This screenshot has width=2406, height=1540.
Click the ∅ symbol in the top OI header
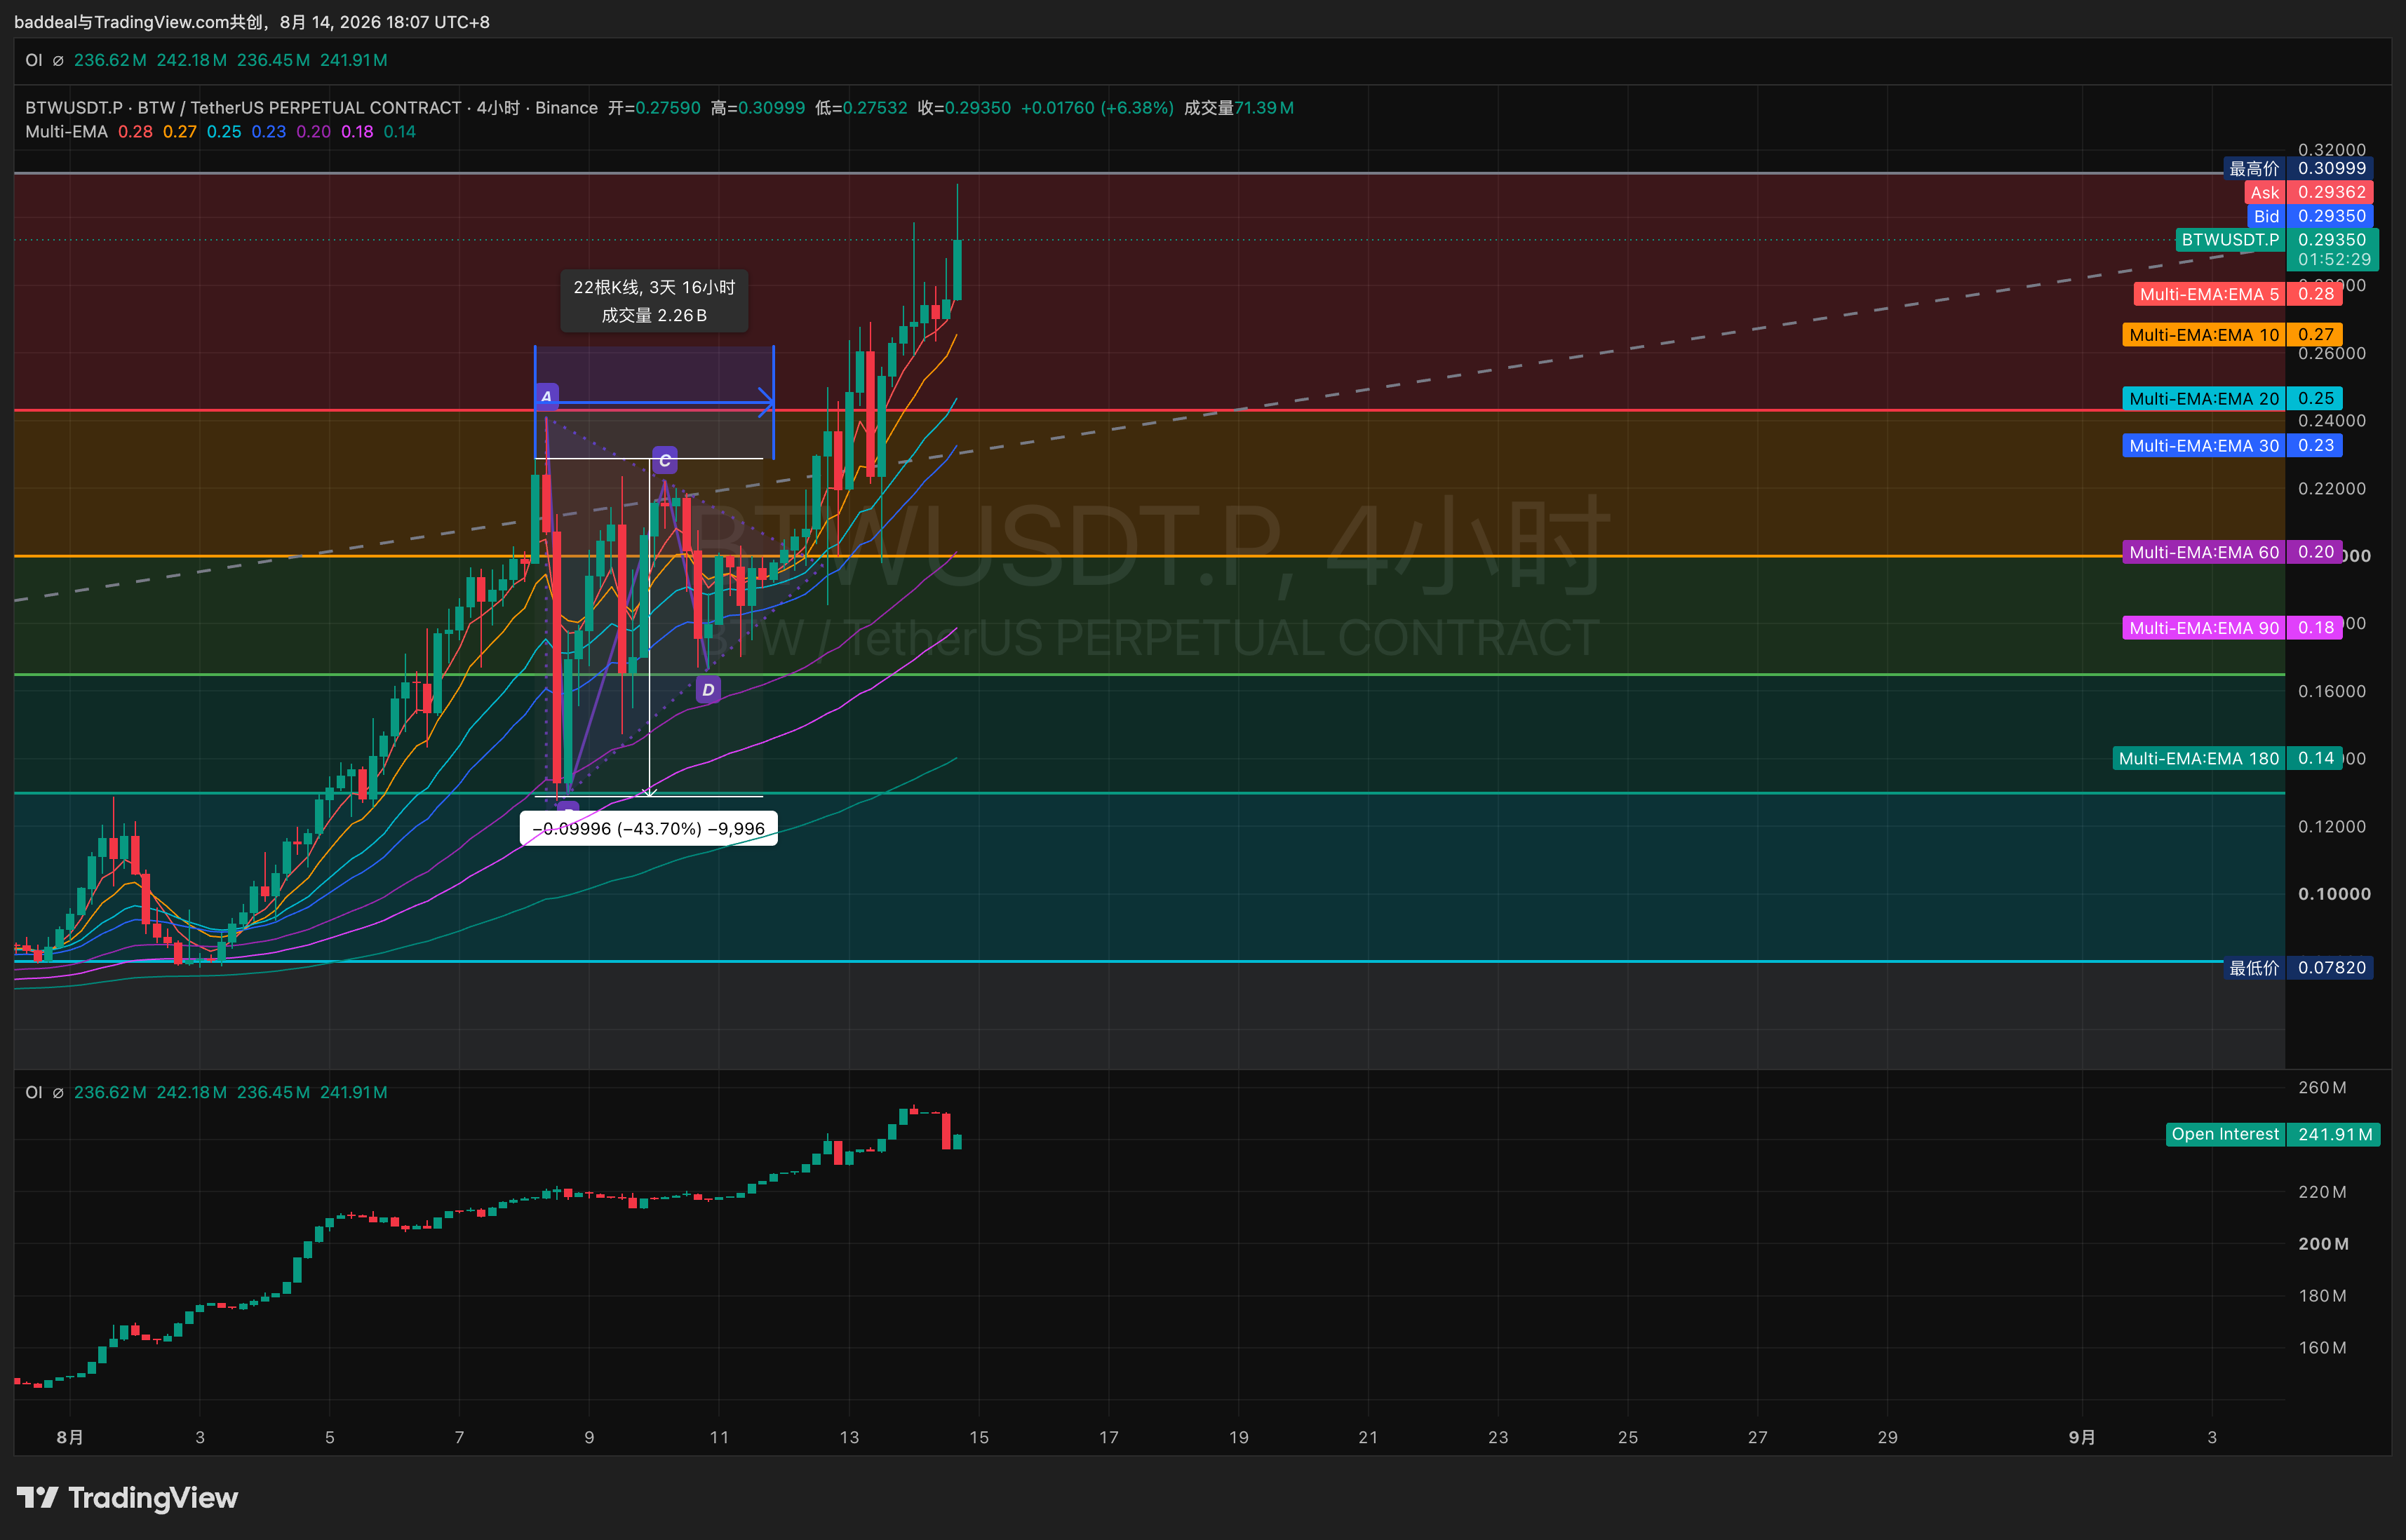[x=58, y=60]
